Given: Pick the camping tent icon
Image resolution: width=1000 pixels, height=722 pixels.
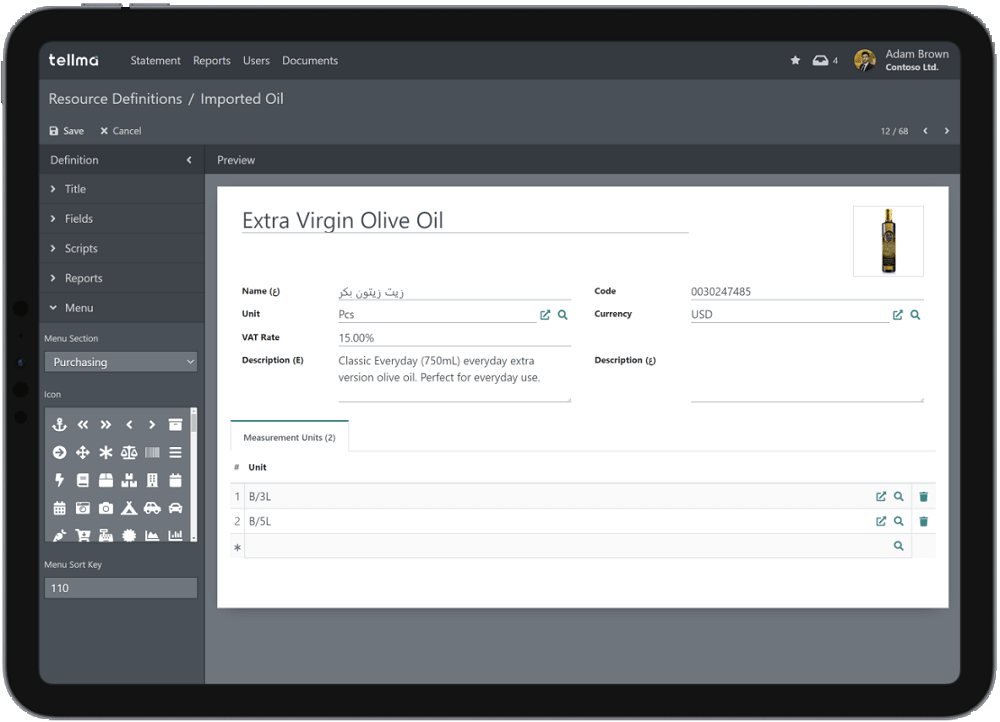Looking at the screenshot, I should pos(129,508).
